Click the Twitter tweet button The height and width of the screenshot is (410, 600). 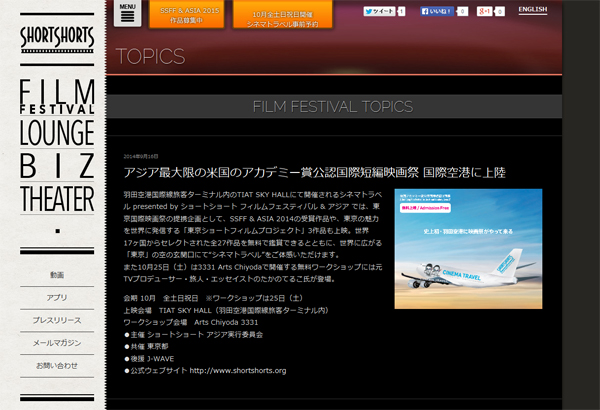tap(379, 11)
